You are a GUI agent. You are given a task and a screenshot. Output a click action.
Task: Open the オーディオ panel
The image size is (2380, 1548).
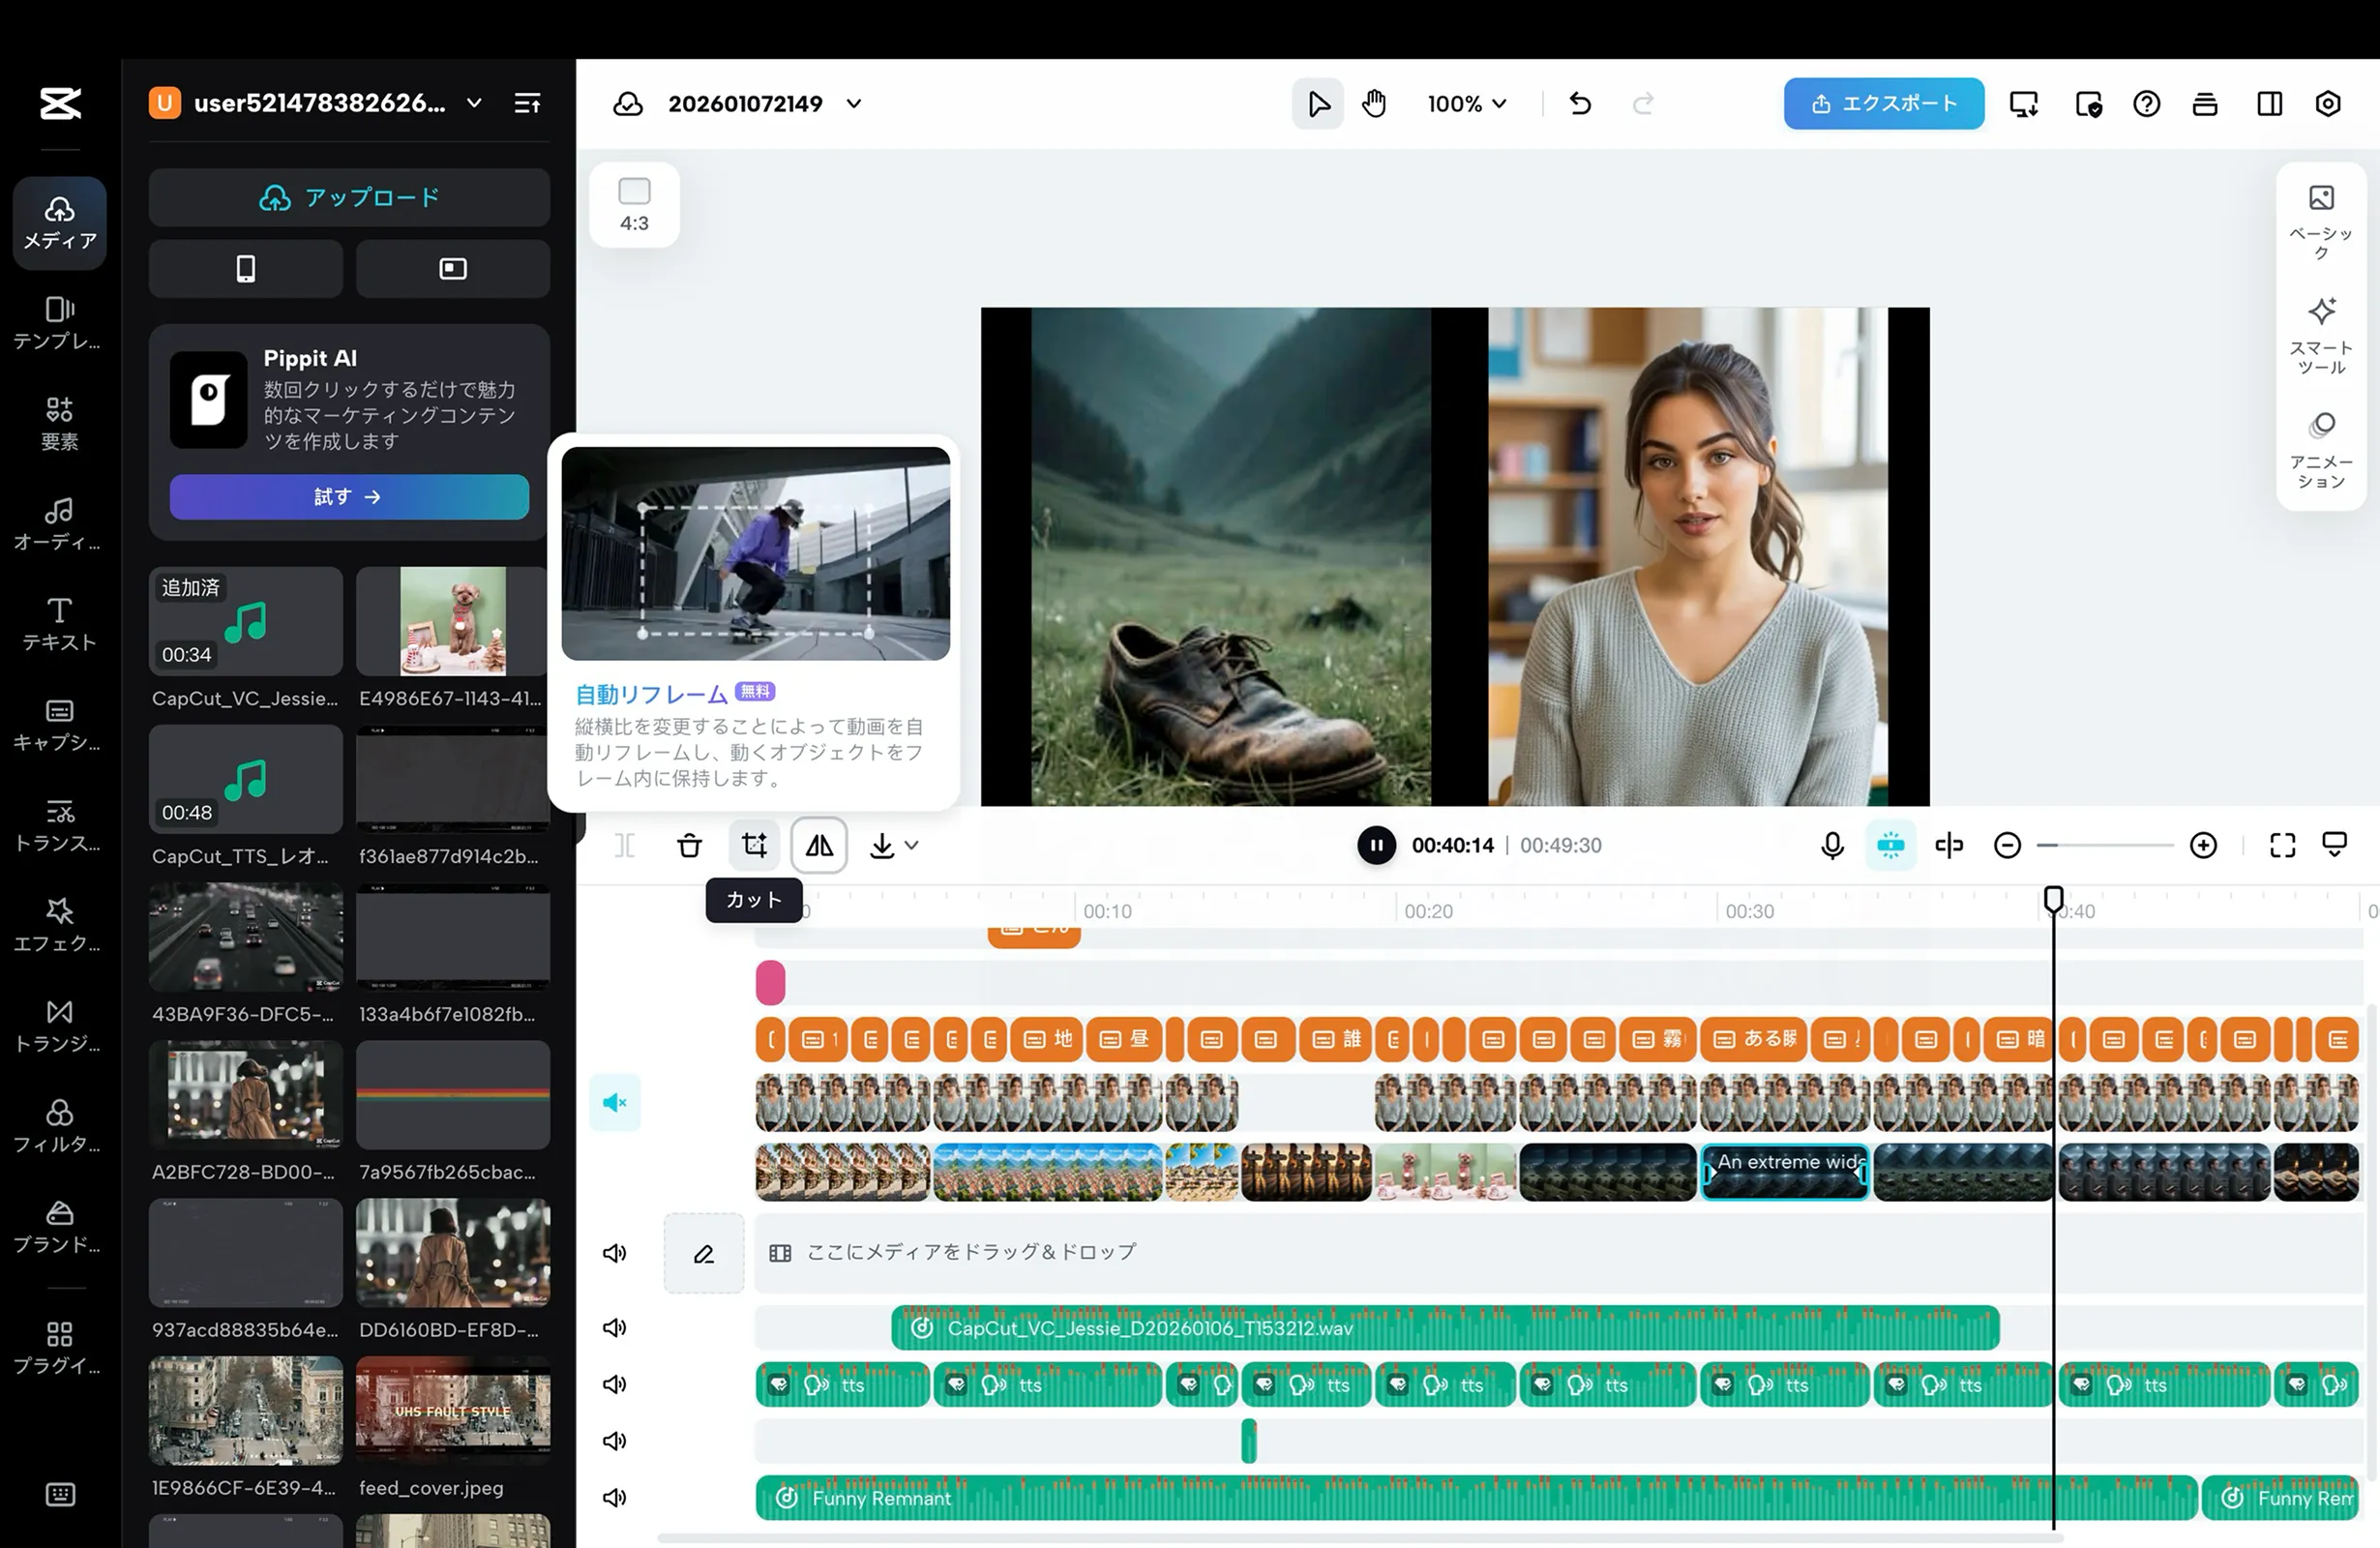(x=58, y=523)
